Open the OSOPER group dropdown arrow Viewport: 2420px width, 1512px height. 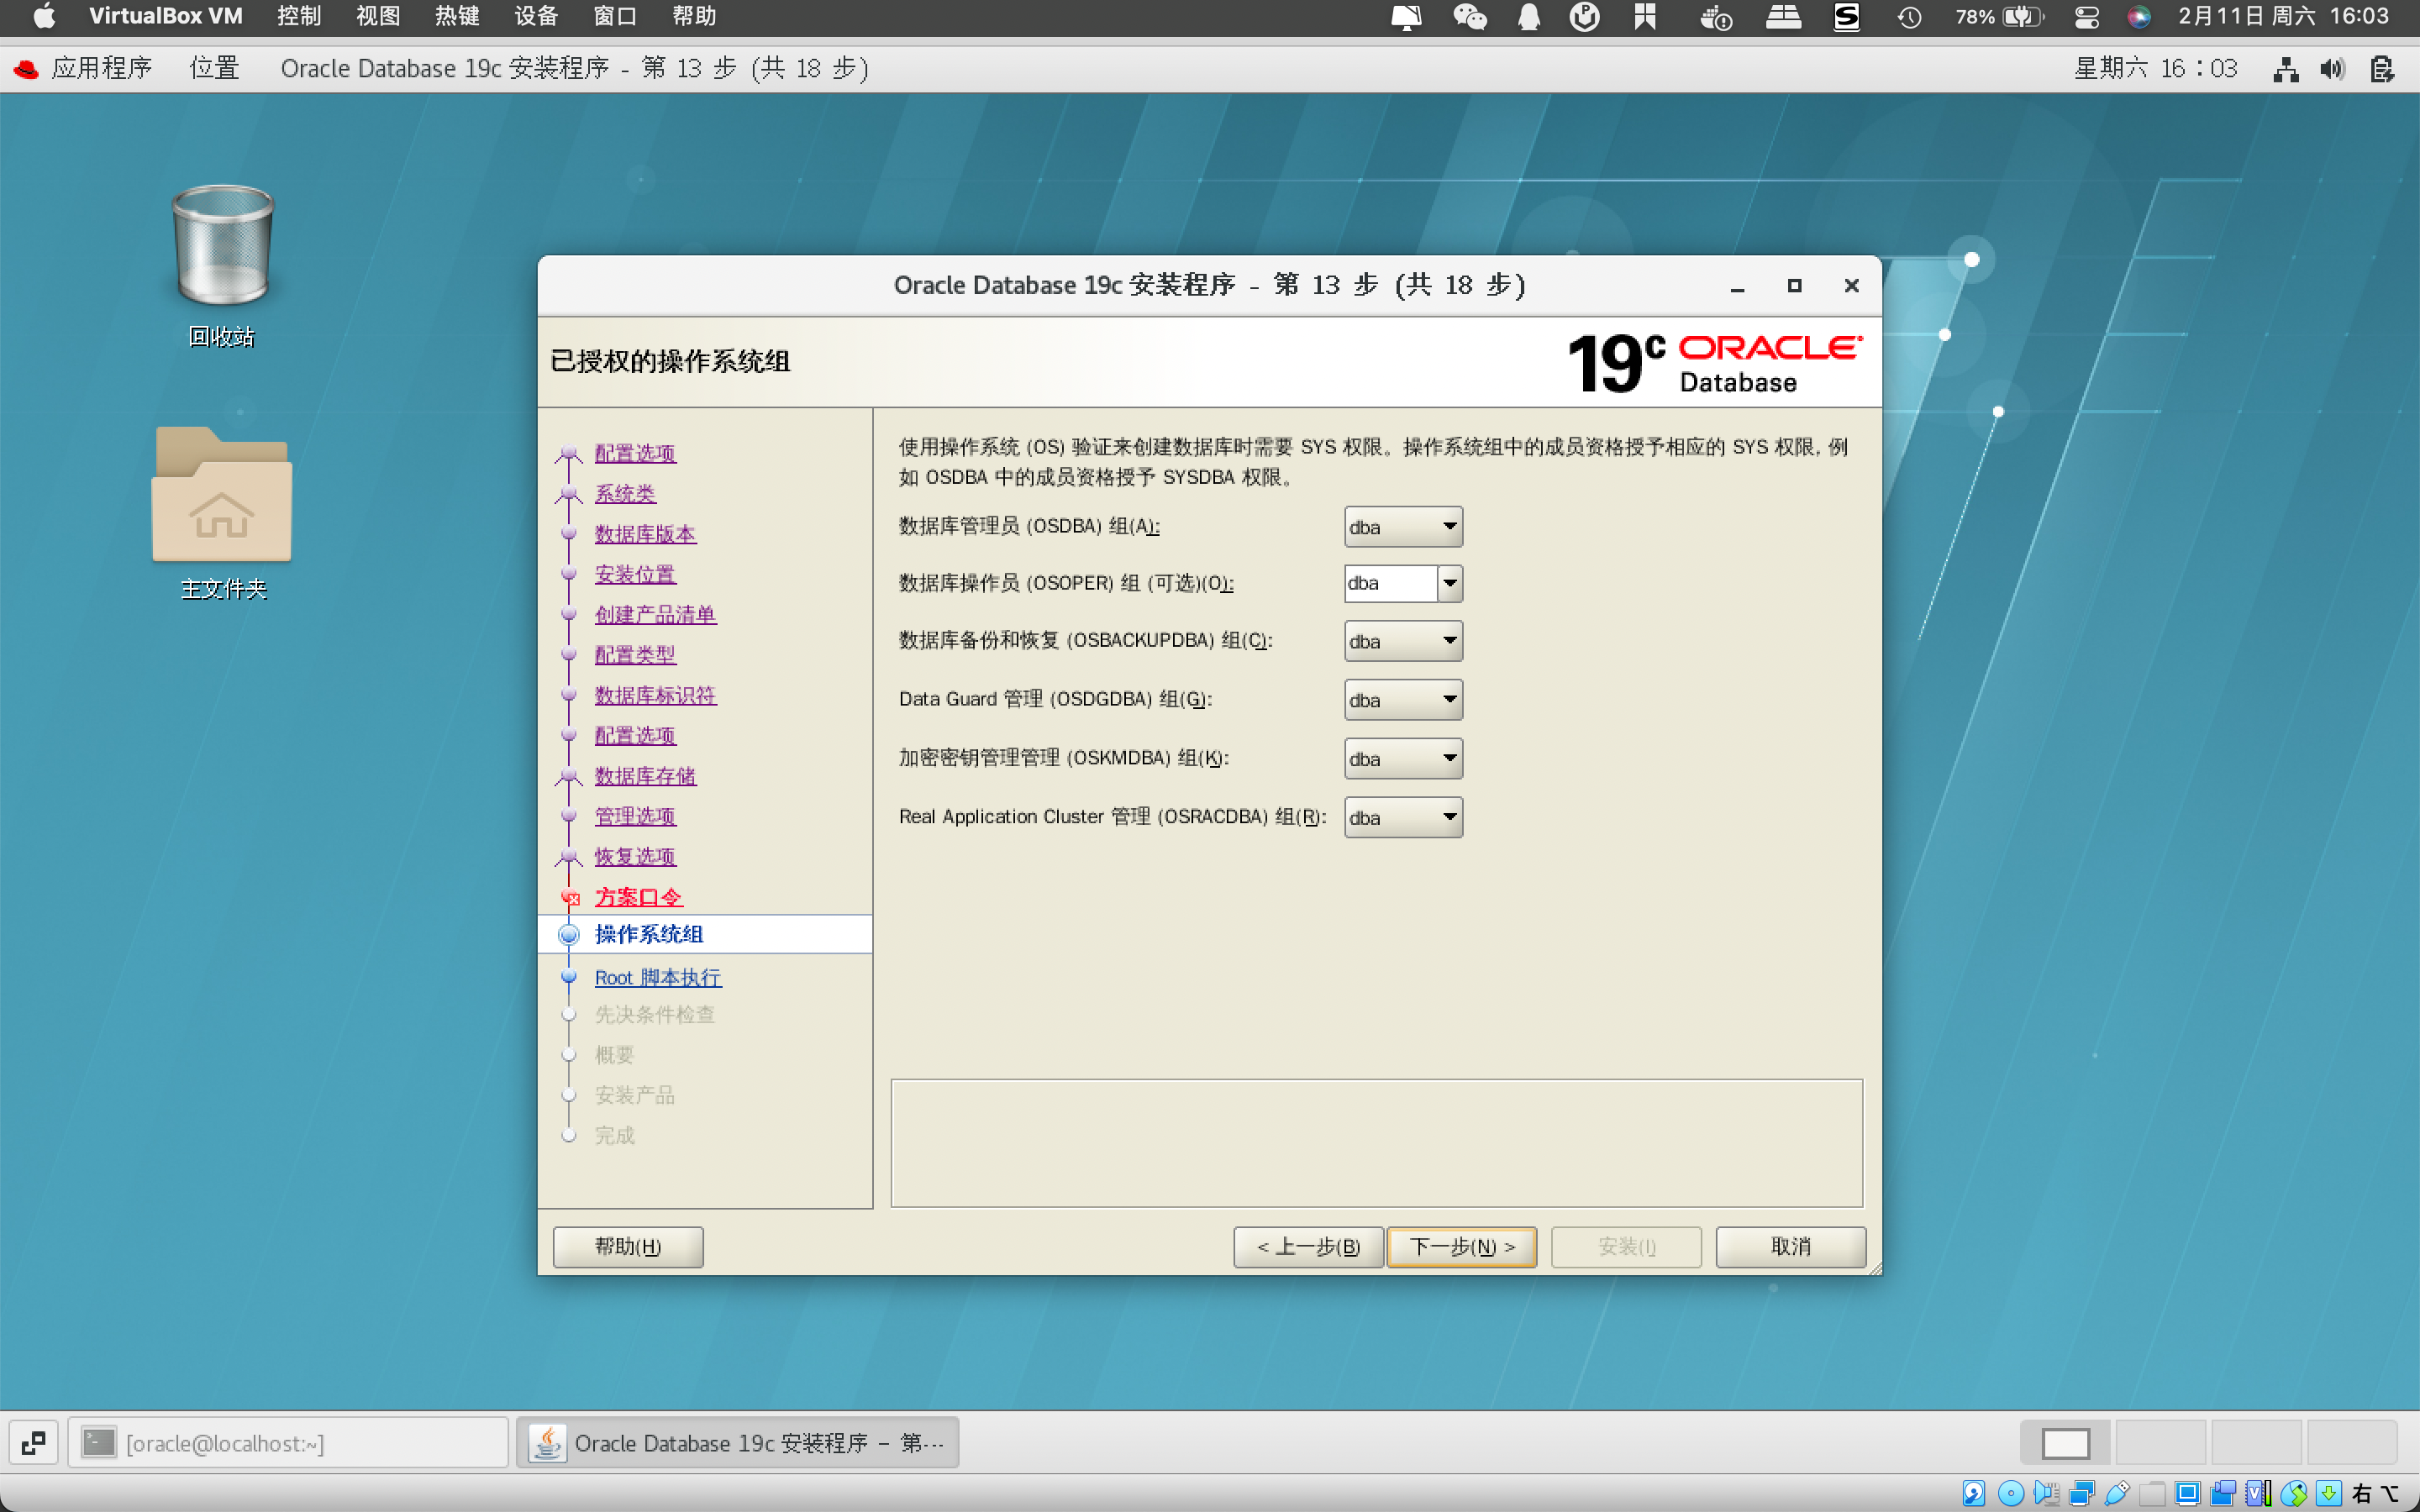pyautogui.click(x=1450, y=583)
